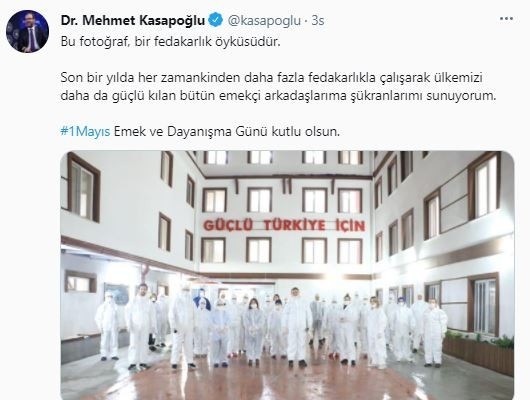This screenshot has width=530, height=400.
Task: Open Mehmet Kasapoğlu's round profile avatar
Action: coord(27,31)
